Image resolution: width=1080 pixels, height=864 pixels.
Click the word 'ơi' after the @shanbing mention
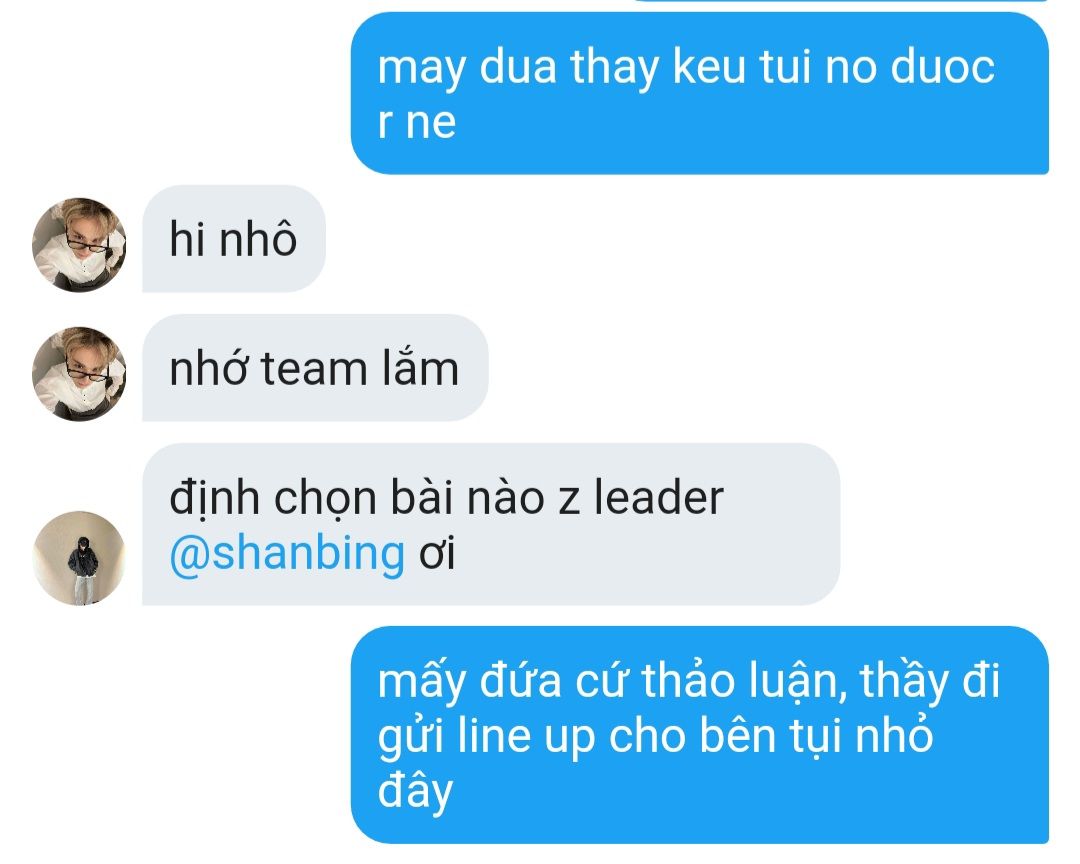(437, 554)
